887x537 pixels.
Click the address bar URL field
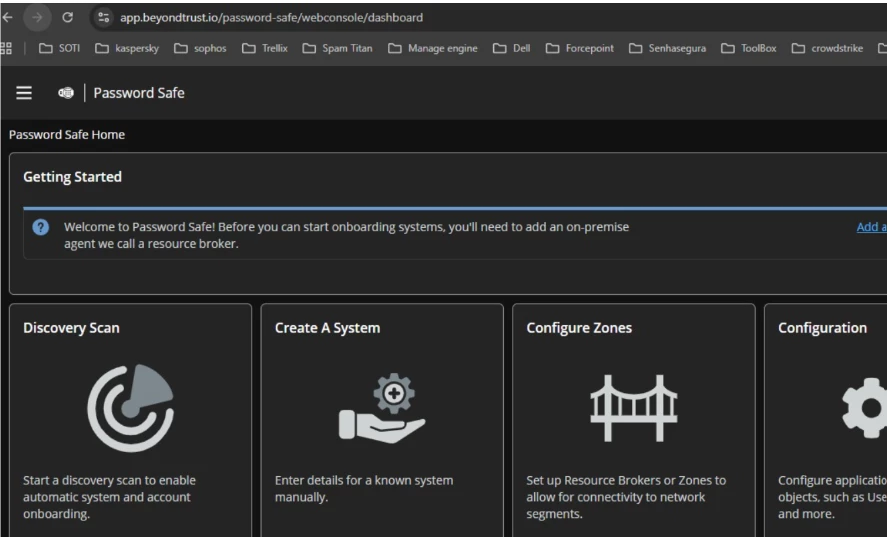tap(272, 18)
